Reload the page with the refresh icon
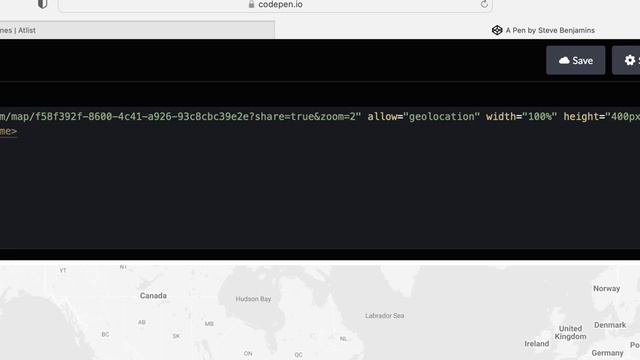Viewport: 640px width, 360px height. click(x=484, y=4)
